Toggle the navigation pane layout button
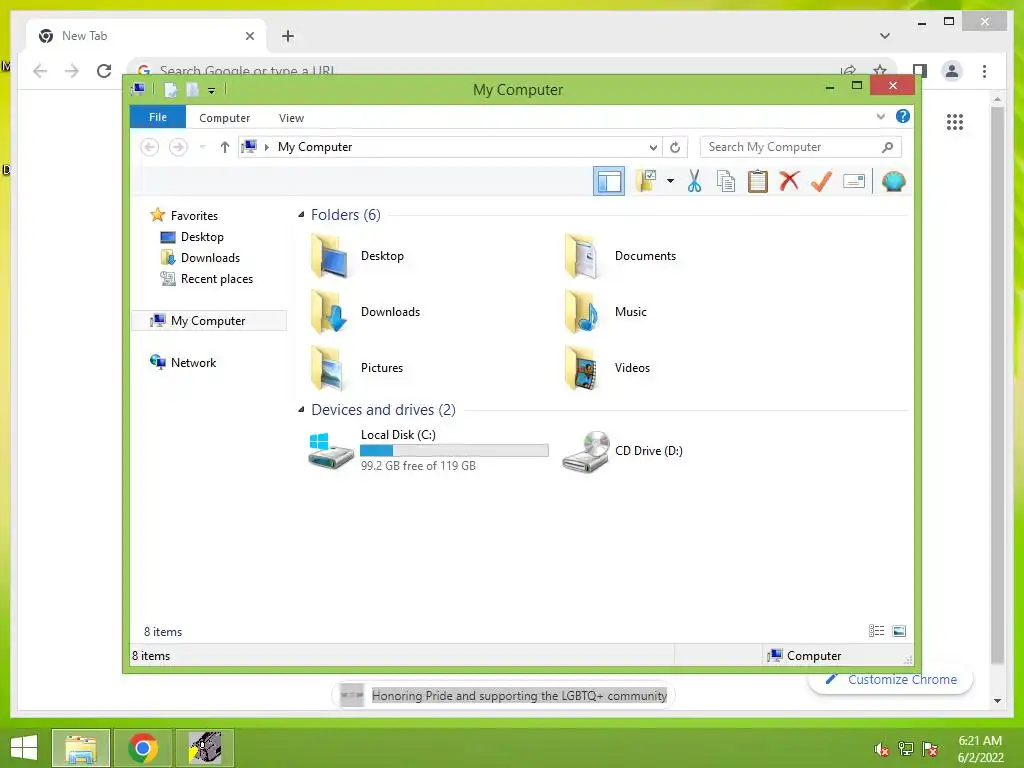 [x=609, y=182]
